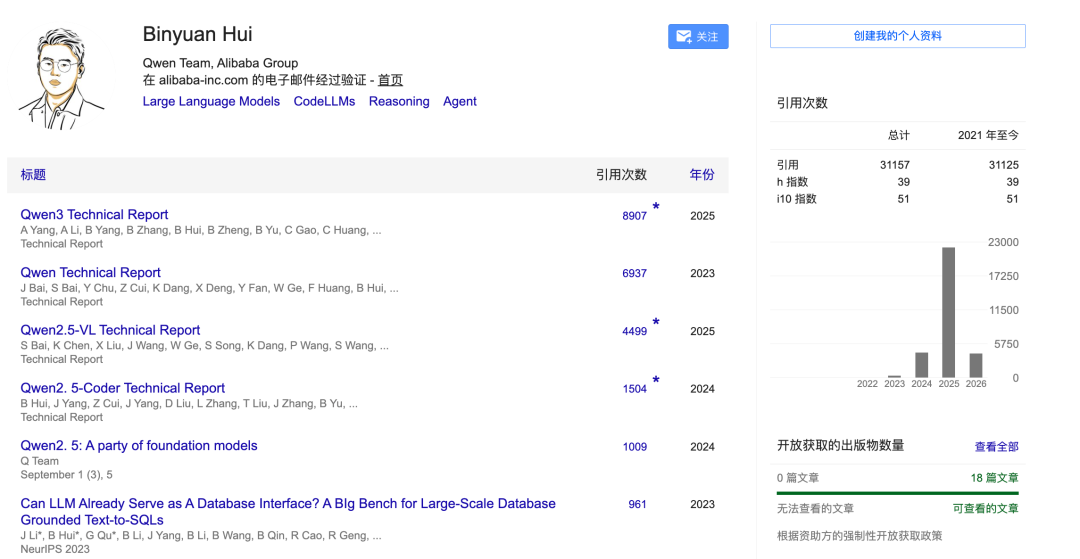Image resolution: width=1080 pixels, height=559 pixels.
Task: Click the 创建我的个人资料 button
Action: tap(897, 36)
